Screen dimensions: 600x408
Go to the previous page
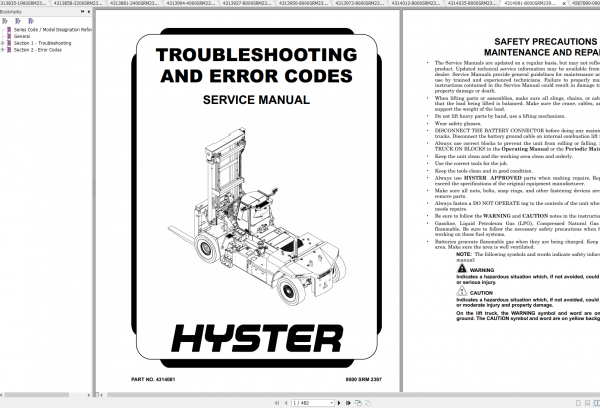tap(286, 403)
